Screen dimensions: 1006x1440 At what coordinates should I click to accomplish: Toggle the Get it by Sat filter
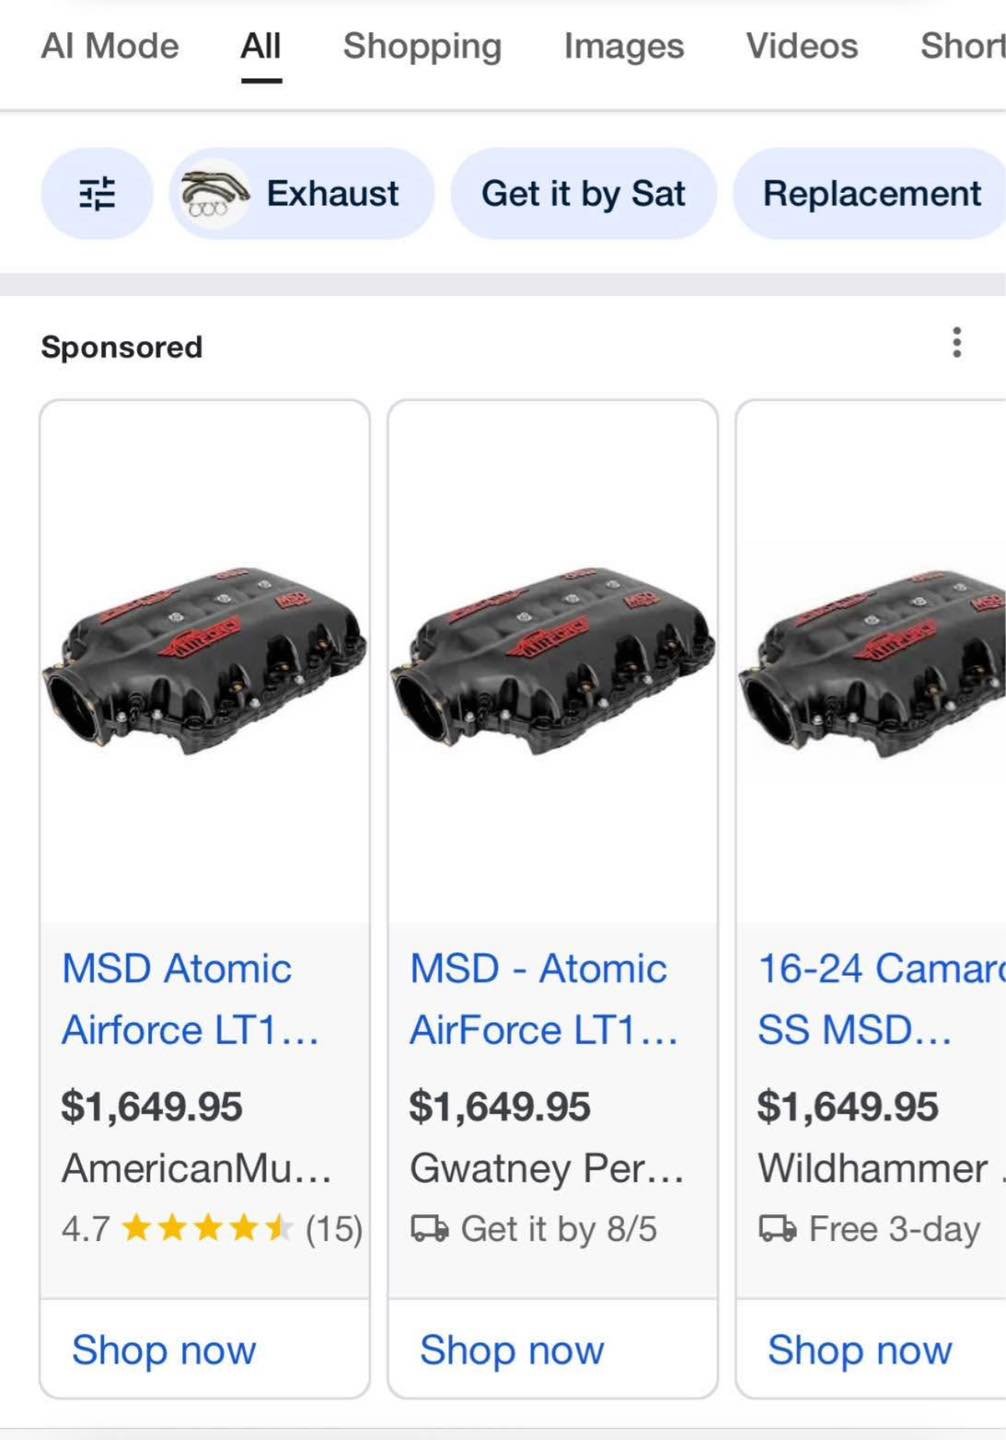(x=583, y=193)
